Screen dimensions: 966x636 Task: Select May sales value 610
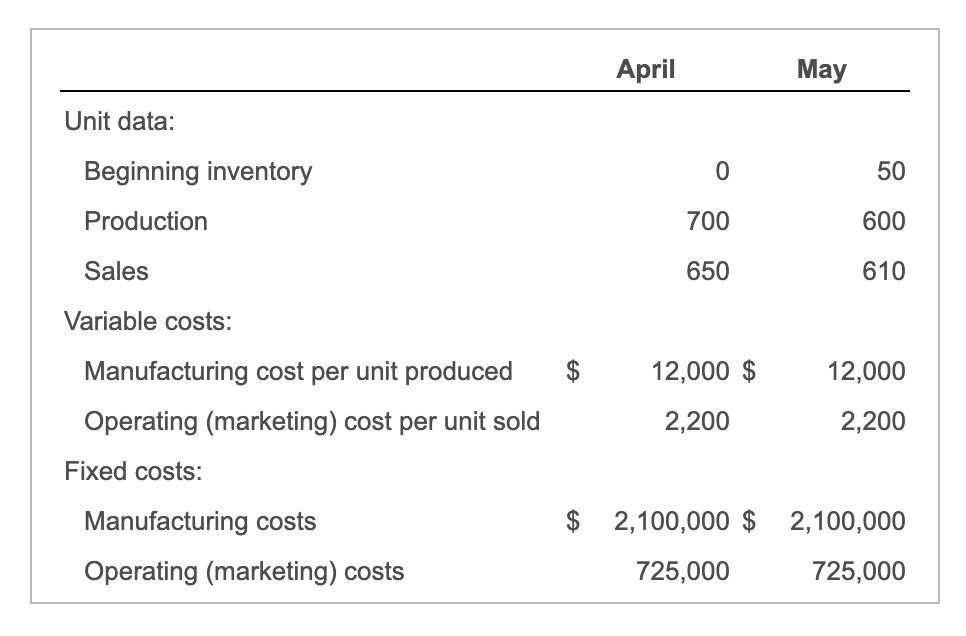(885, 271)
